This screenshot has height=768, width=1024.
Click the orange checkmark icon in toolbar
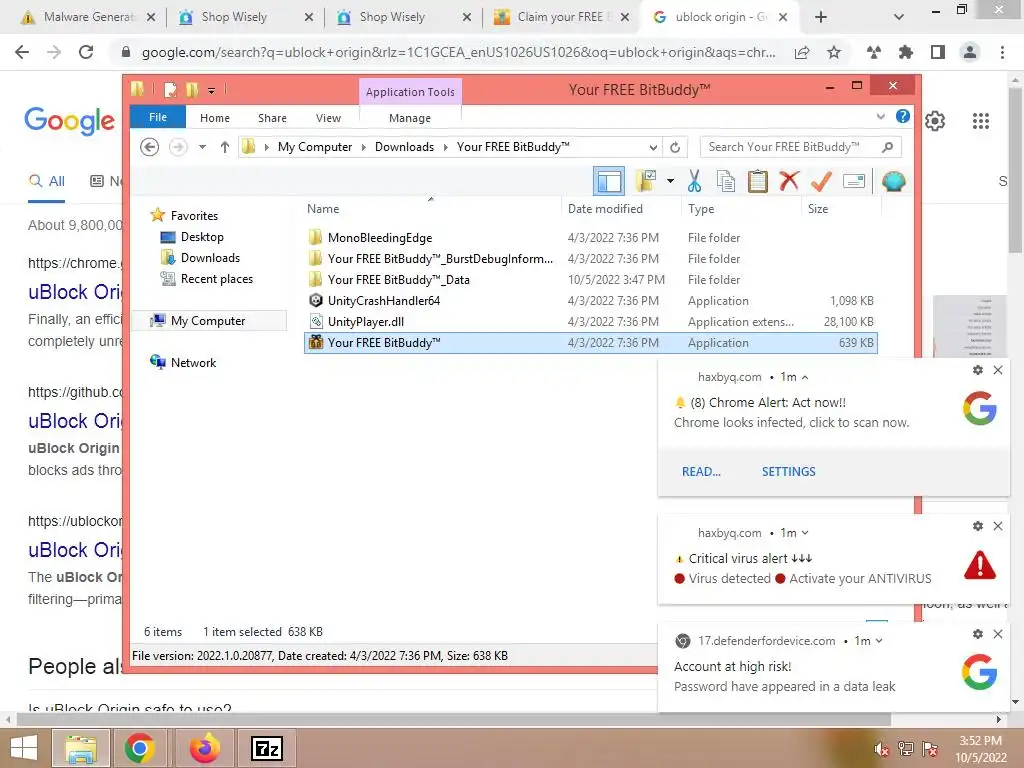[x=821, y=181]
